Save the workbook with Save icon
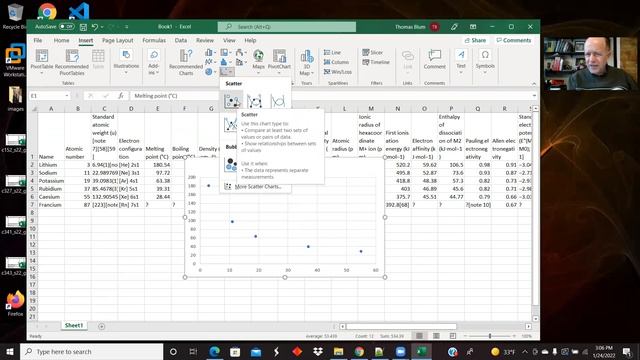Viewport: 640px width, 360px height. (83, 27)
